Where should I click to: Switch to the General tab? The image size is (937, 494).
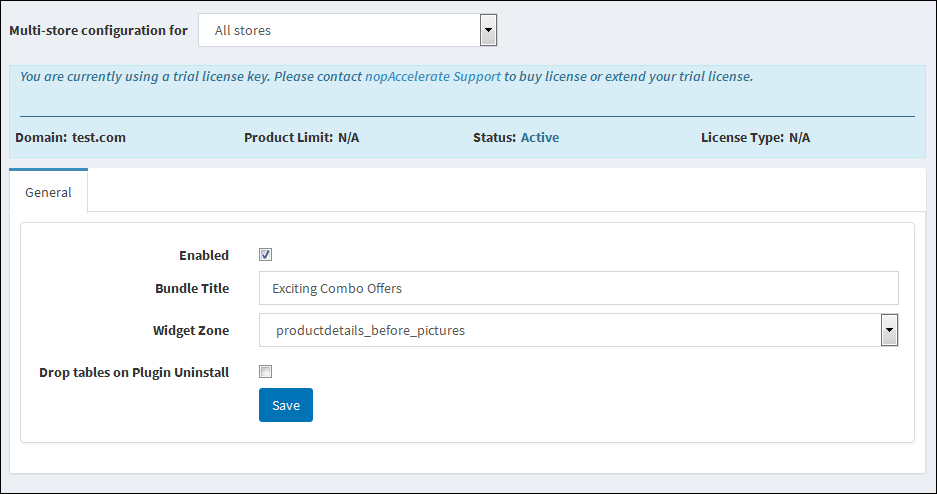pyautogui.click(x=48, y=191)
